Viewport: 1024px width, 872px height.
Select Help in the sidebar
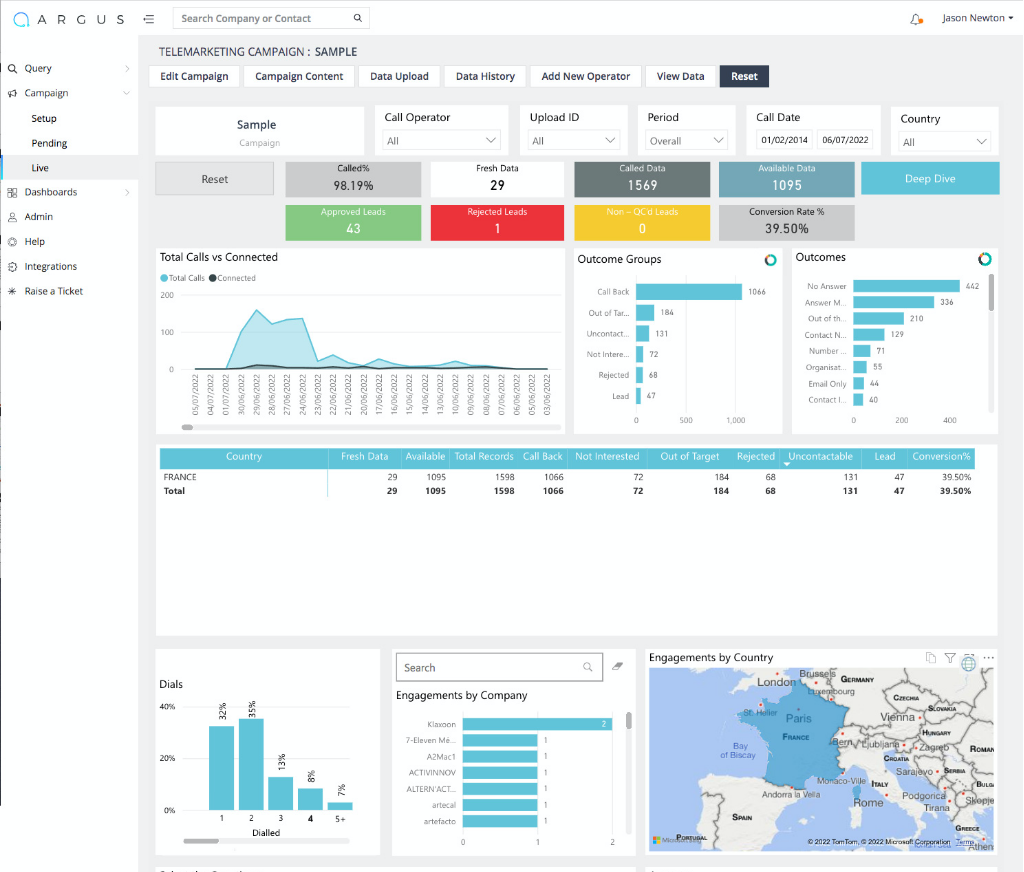tap(35, 242)
